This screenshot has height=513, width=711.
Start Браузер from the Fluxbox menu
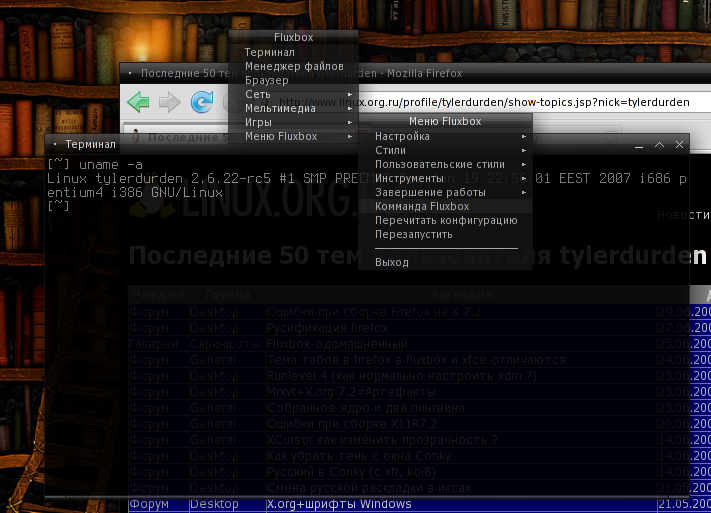point(293,80)
